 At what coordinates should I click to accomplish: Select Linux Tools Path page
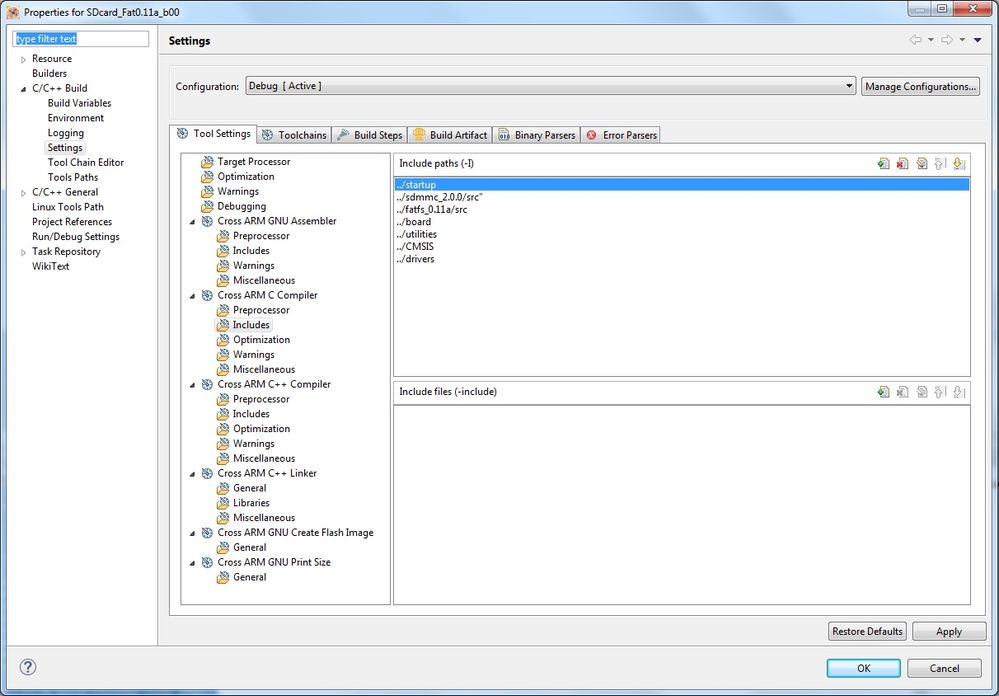pos(68,207)
